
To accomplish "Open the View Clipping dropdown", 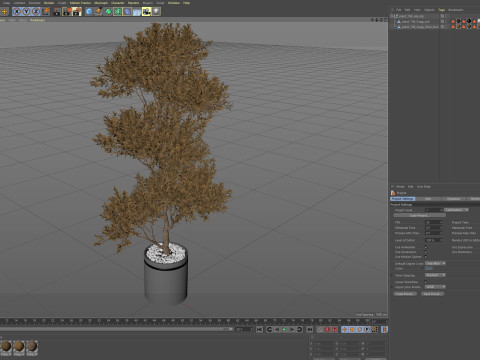I will click(435, 275).
